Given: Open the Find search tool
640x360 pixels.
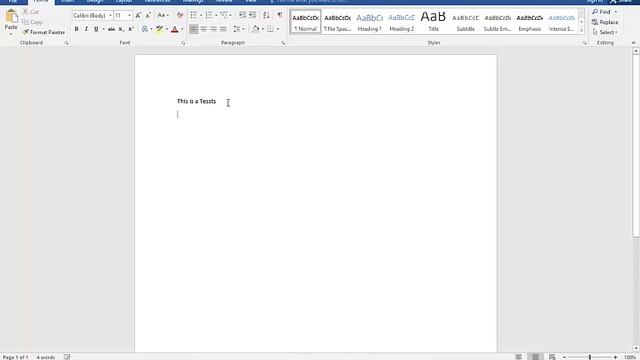Looking at the screenshot, I should pos(602,12).
